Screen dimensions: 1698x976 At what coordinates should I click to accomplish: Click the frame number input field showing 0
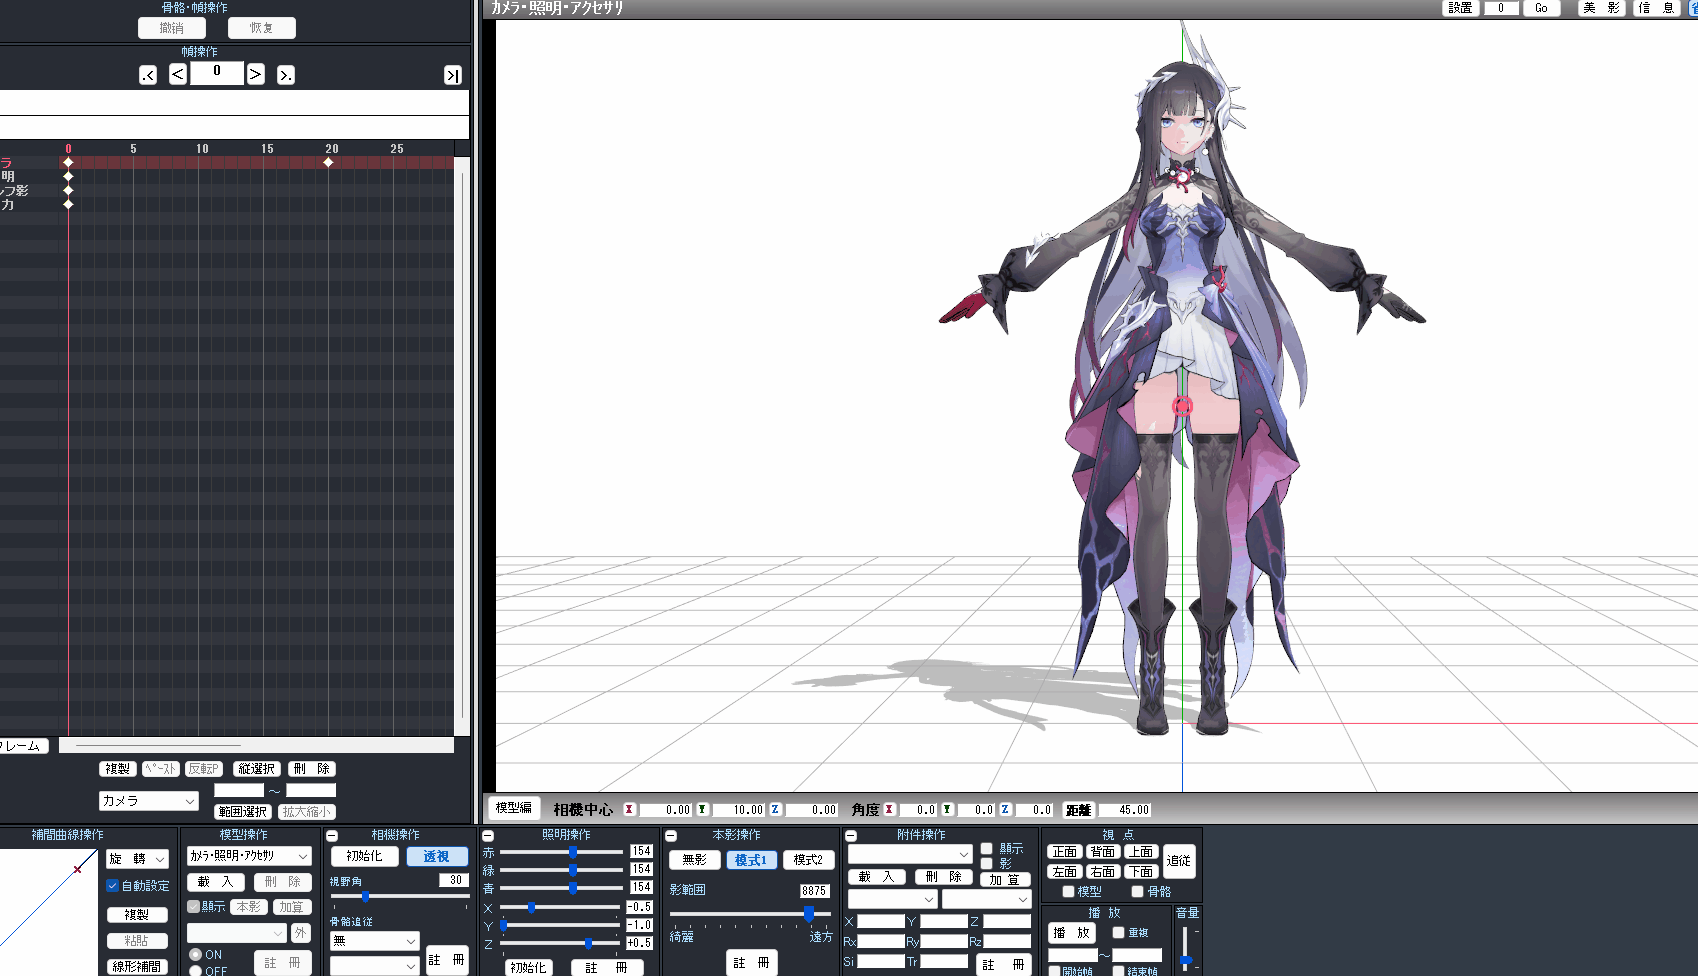point(217,72)
